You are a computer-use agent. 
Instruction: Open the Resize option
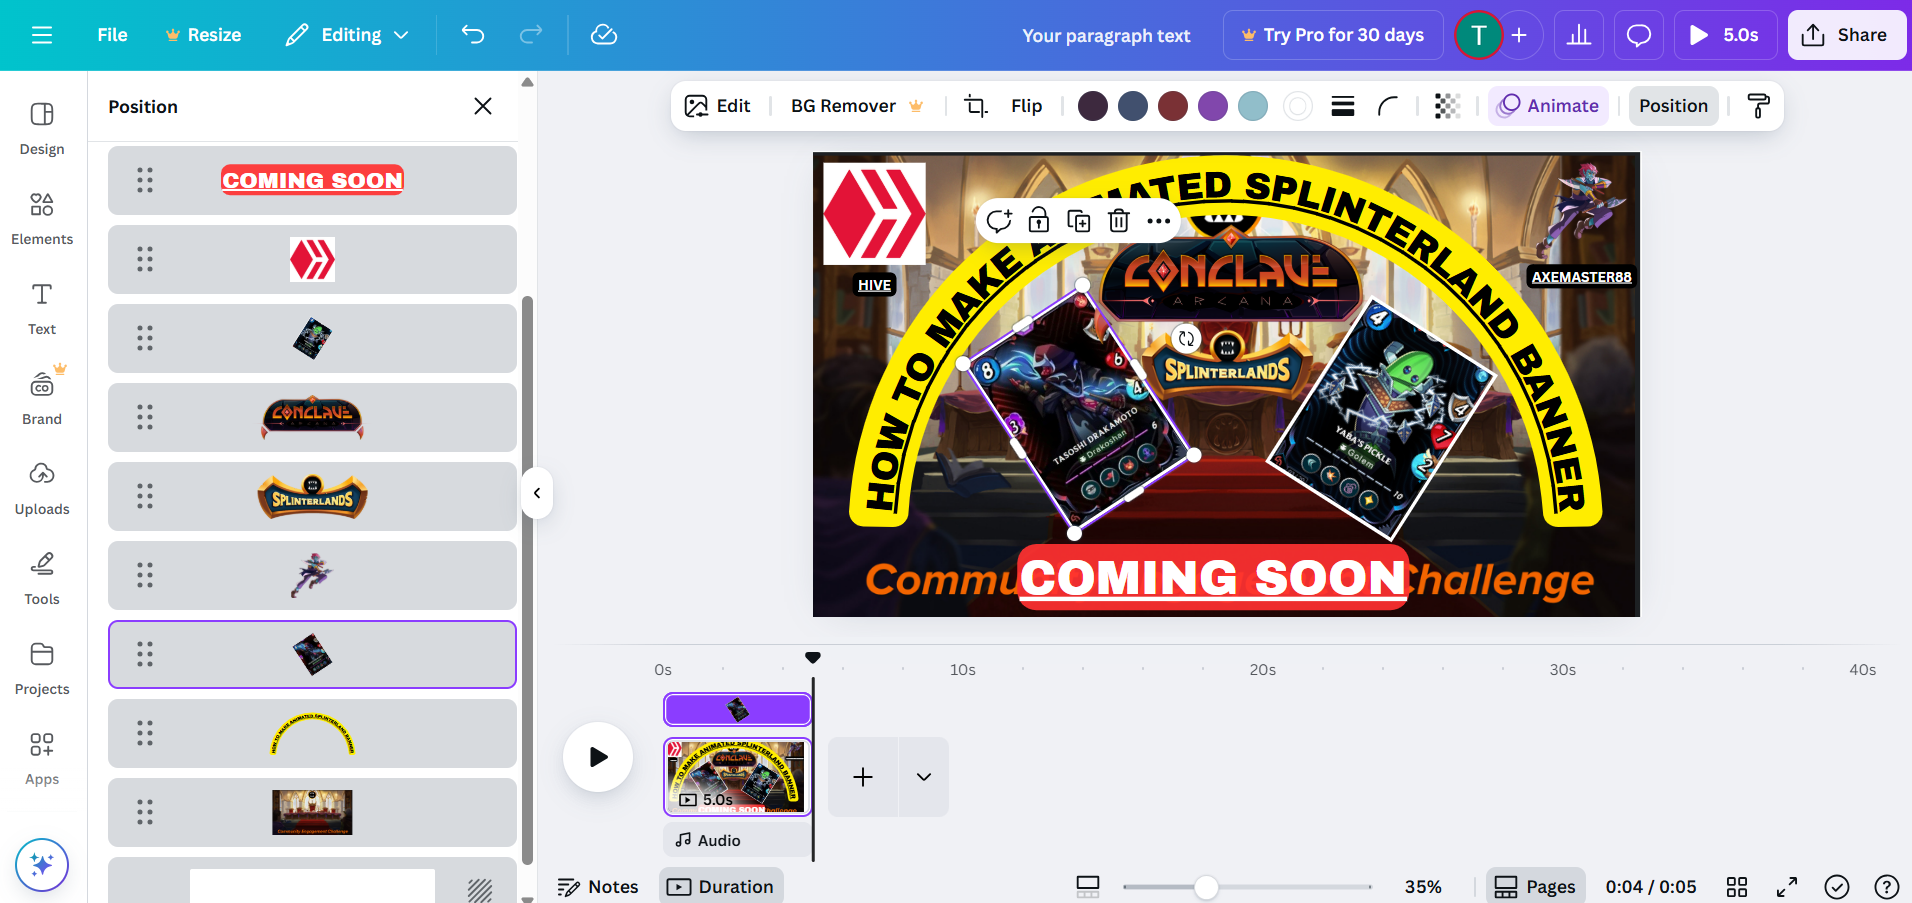[203, 35]
